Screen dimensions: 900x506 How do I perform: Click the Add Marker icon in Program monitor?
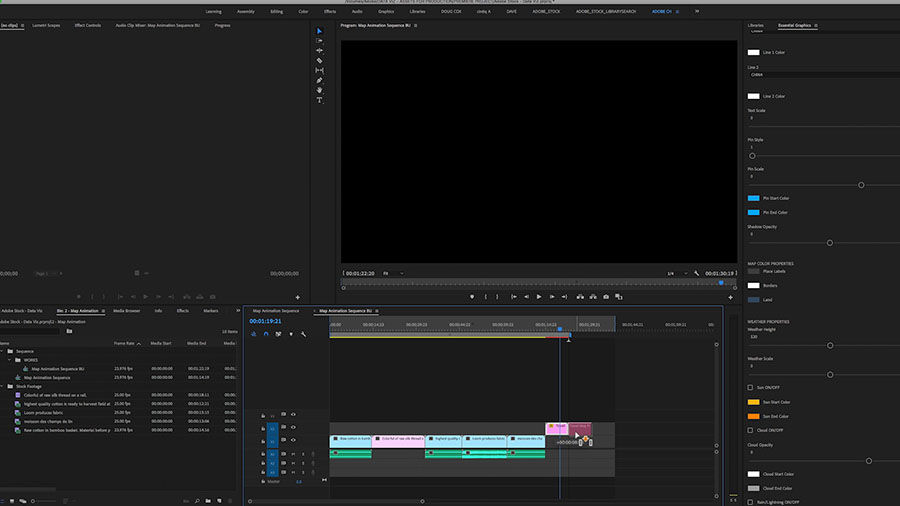click(472, 296)
